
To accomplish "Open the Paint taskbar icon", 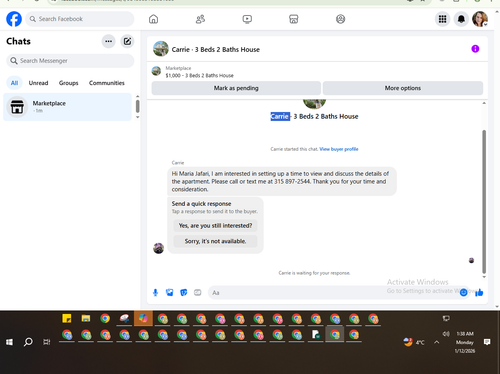I will 124,319.
